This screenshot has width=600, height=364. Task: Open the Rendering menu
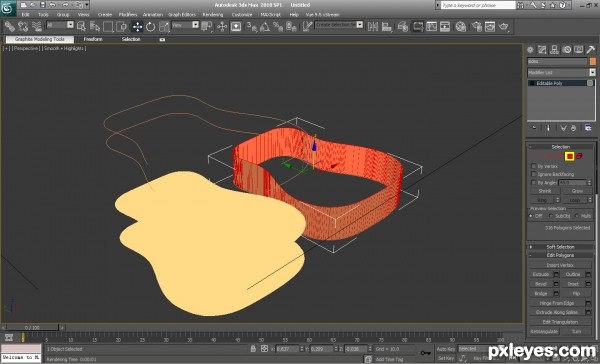tap(213, 15)
